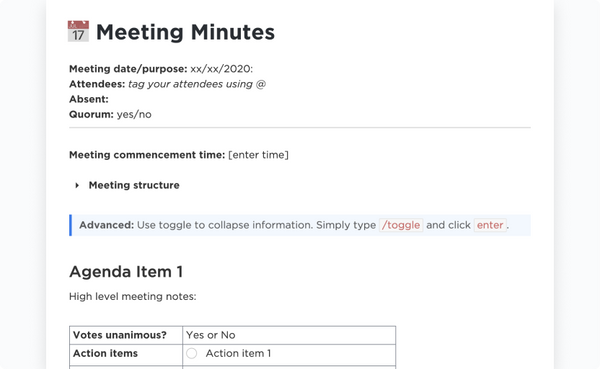Click the 'Yes or No' table cell

(x=289, y=335)
